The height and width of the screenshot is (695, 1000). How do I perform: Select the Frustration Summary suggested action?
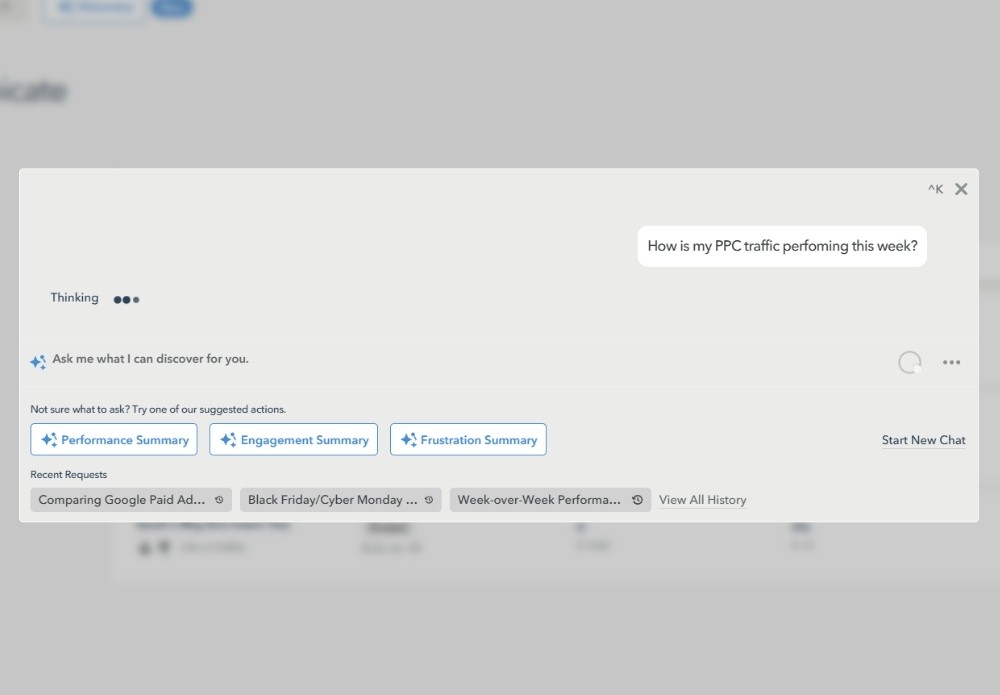click(468, 439)
